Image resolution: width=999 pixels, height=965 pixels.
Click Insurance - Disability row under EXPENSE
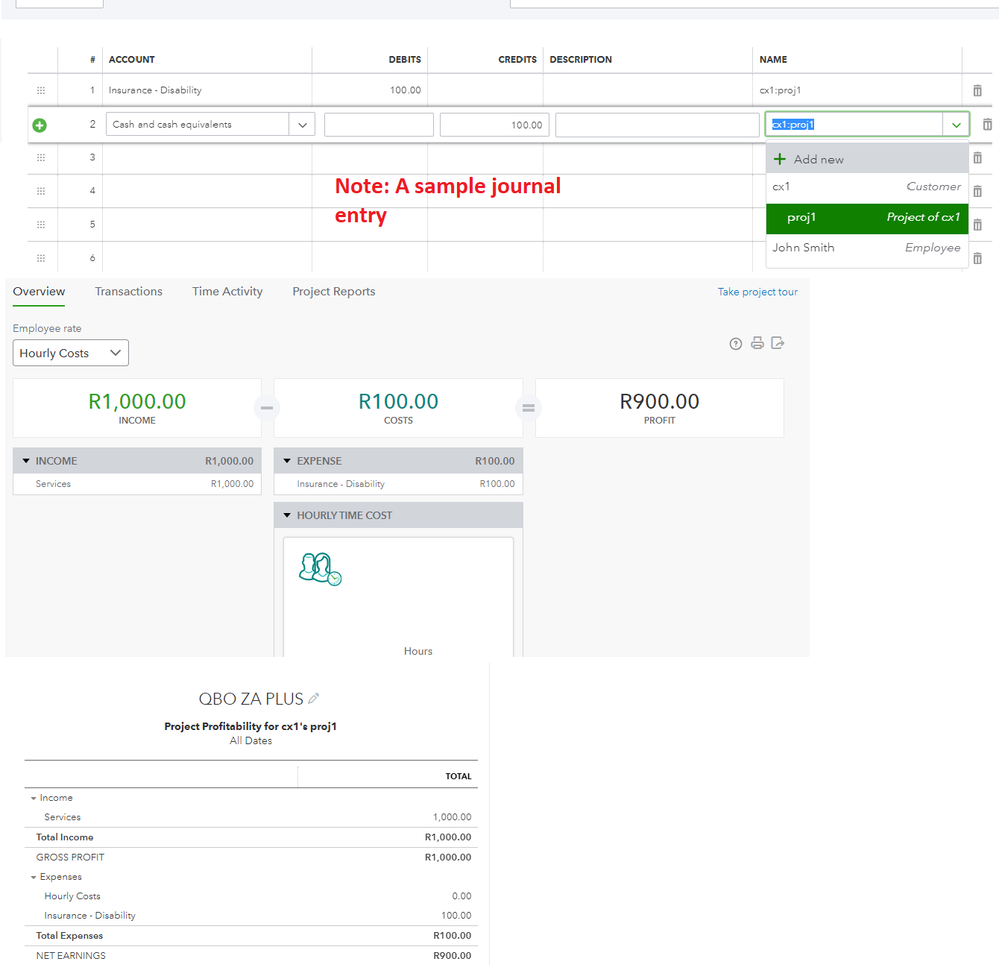(398, 484)
